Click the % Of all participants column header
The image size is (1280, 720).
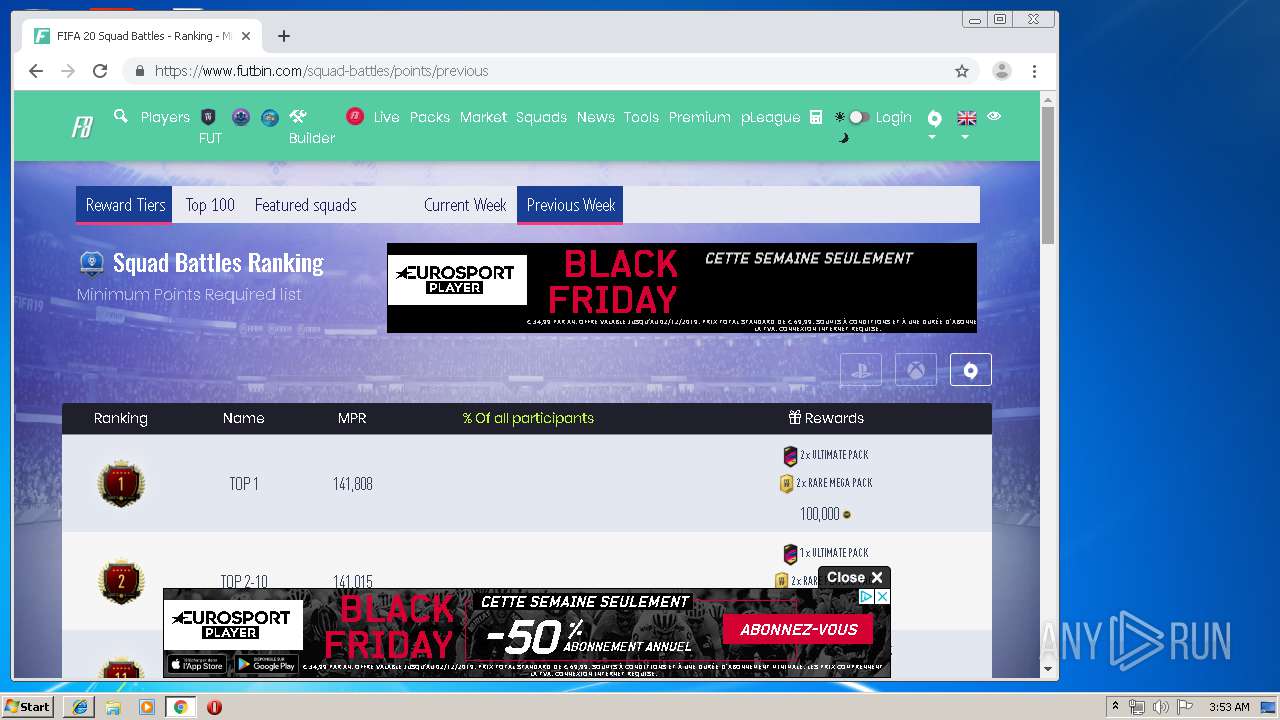pyautogui.click(x=528, y=418)
